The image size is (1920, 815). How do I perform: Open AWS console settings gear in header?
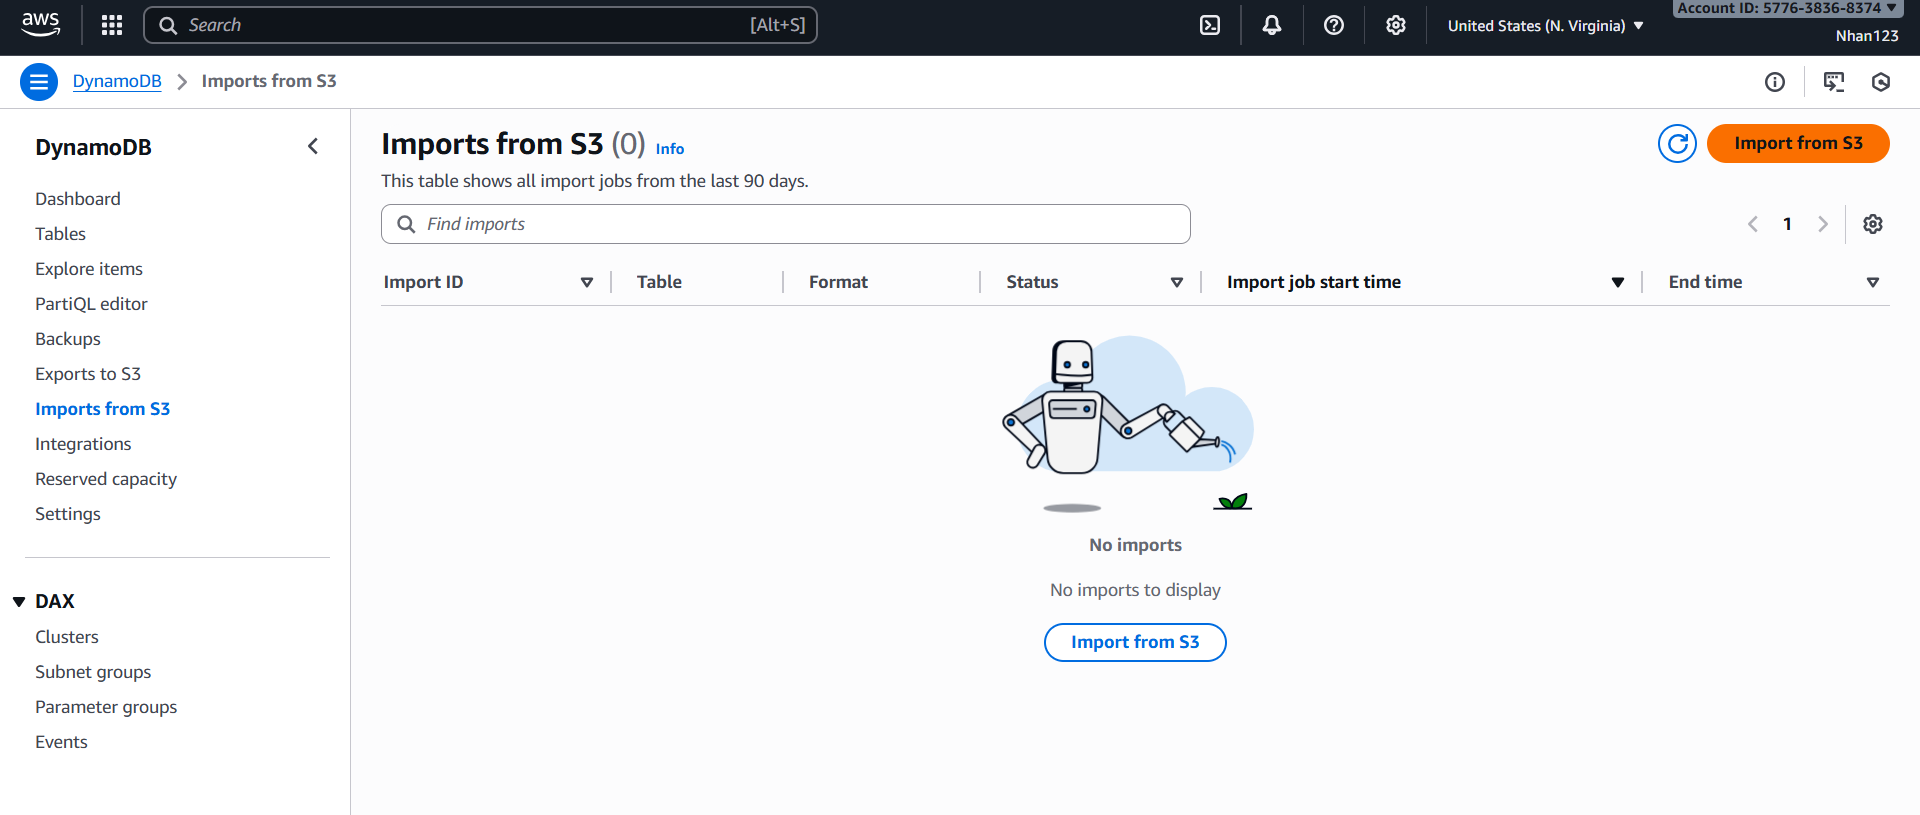pos(1396,25)
